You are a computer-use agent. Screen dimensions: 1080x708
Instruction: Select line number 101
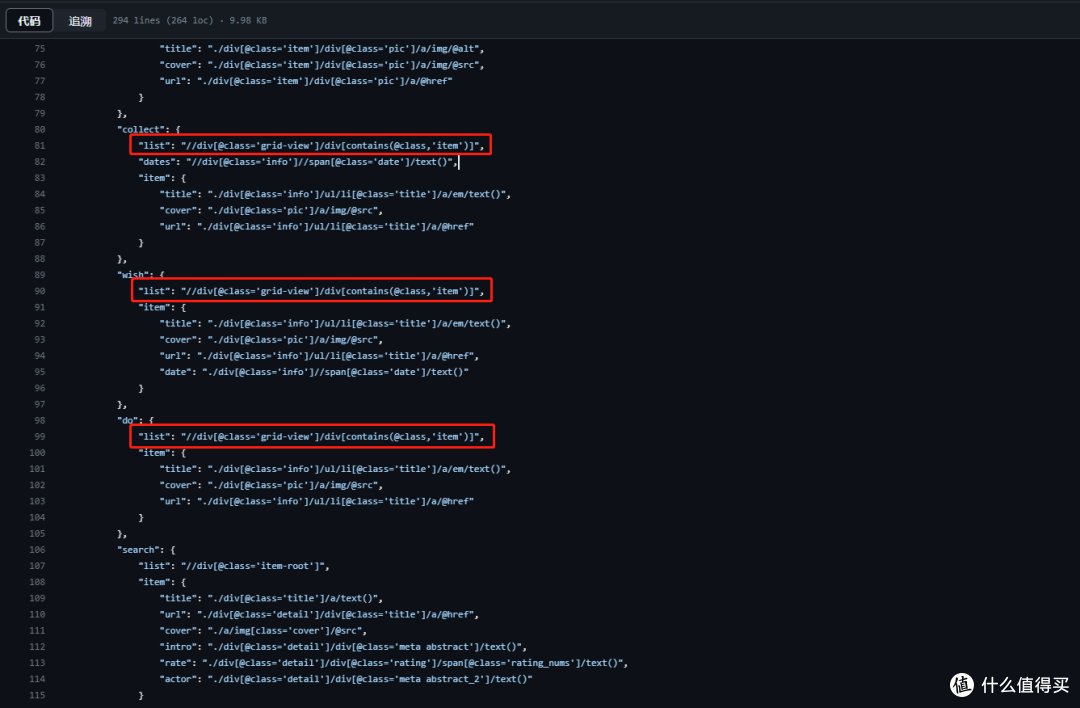pyautogui.click(x=37, y=469)
